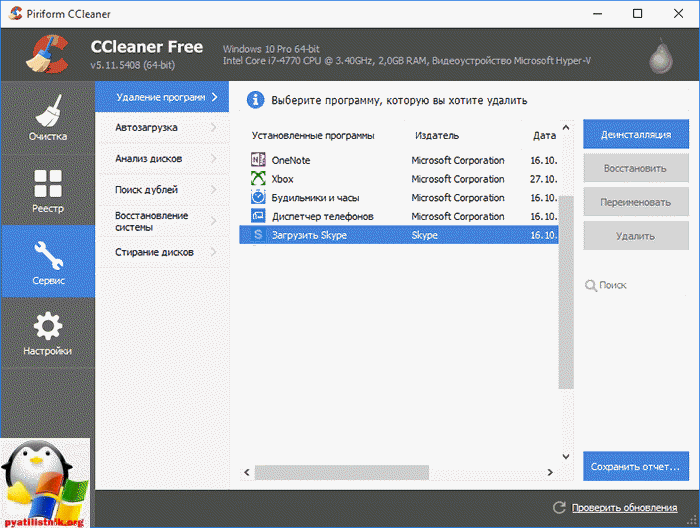Click Проверить обновления link
The width and height of the screenshot is (700, 528).
coord(624,507)
